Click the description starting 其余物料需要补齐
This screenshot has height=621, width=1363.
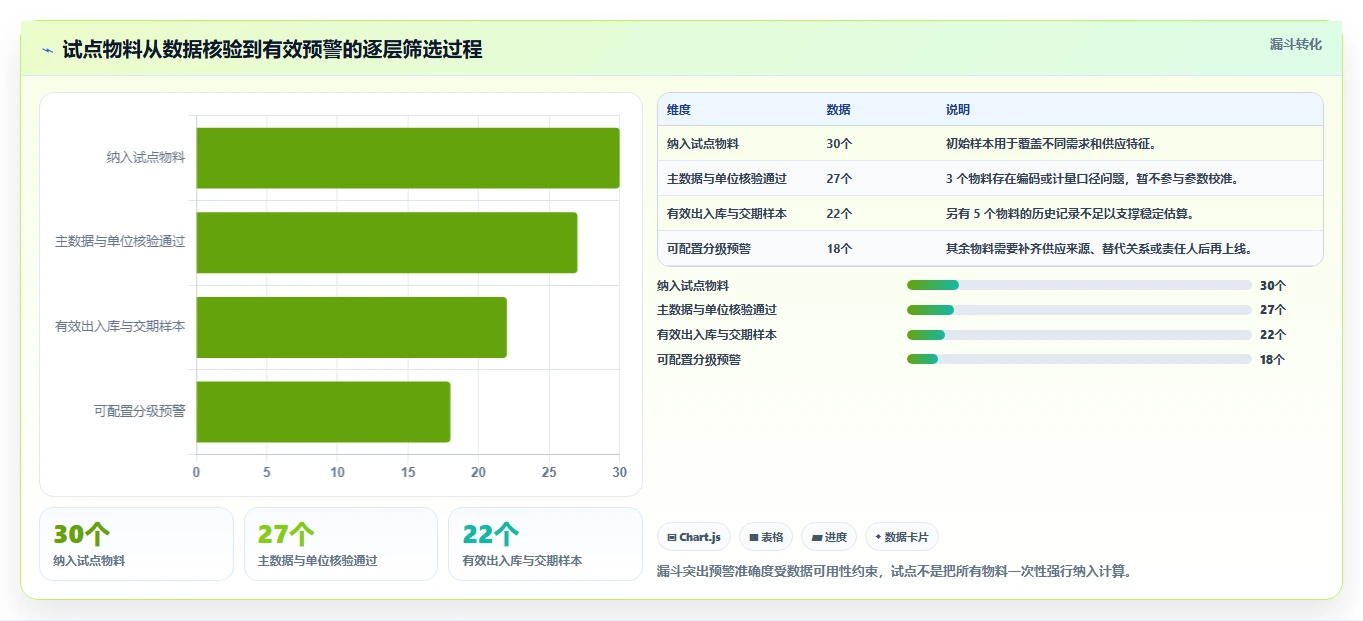click(1099, 249)
